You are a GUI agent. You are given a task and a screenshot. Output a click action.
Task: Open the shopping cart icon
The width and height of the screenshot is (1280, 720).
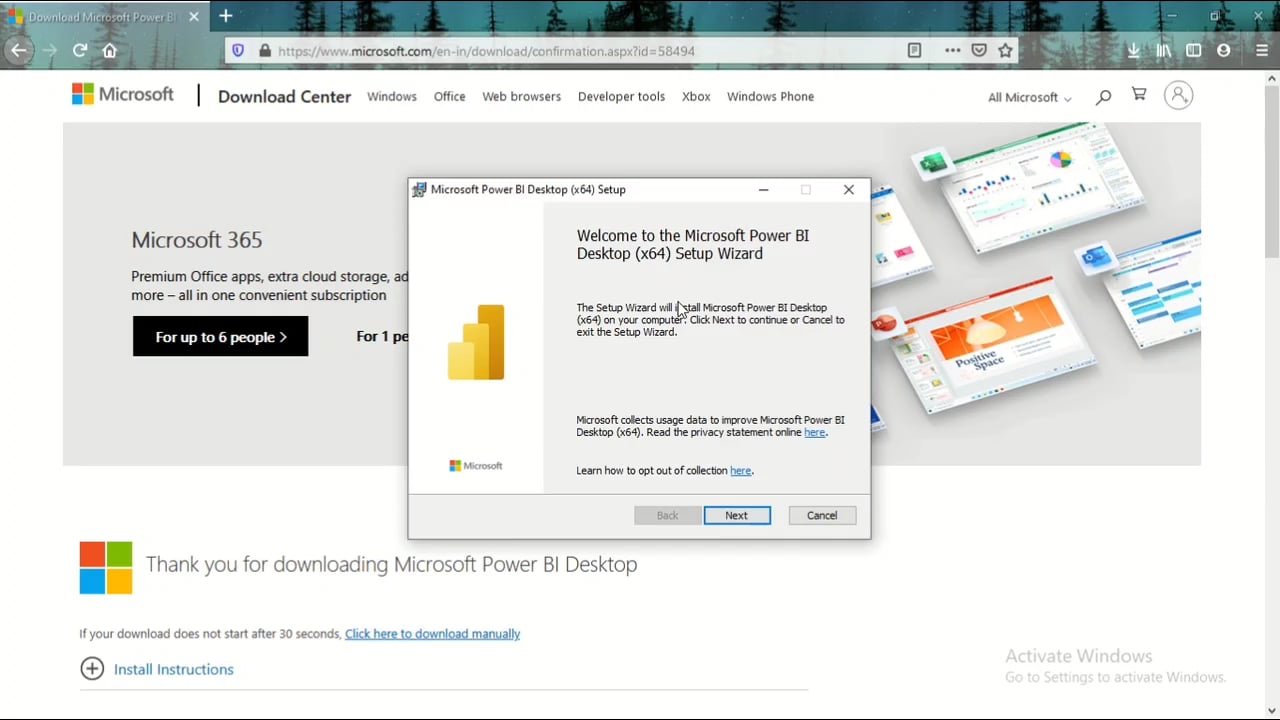pos(1139,95)
